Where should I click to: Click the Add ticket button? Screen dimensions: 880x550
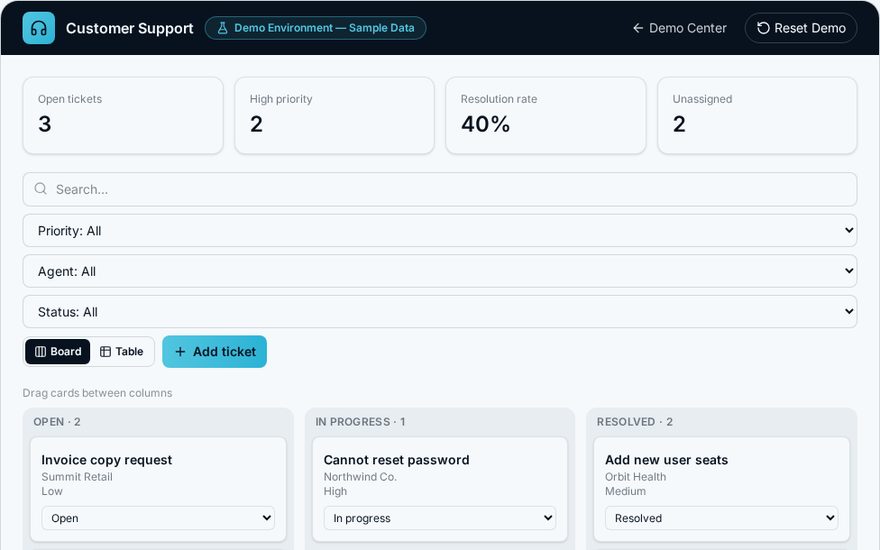pos(214,351)
